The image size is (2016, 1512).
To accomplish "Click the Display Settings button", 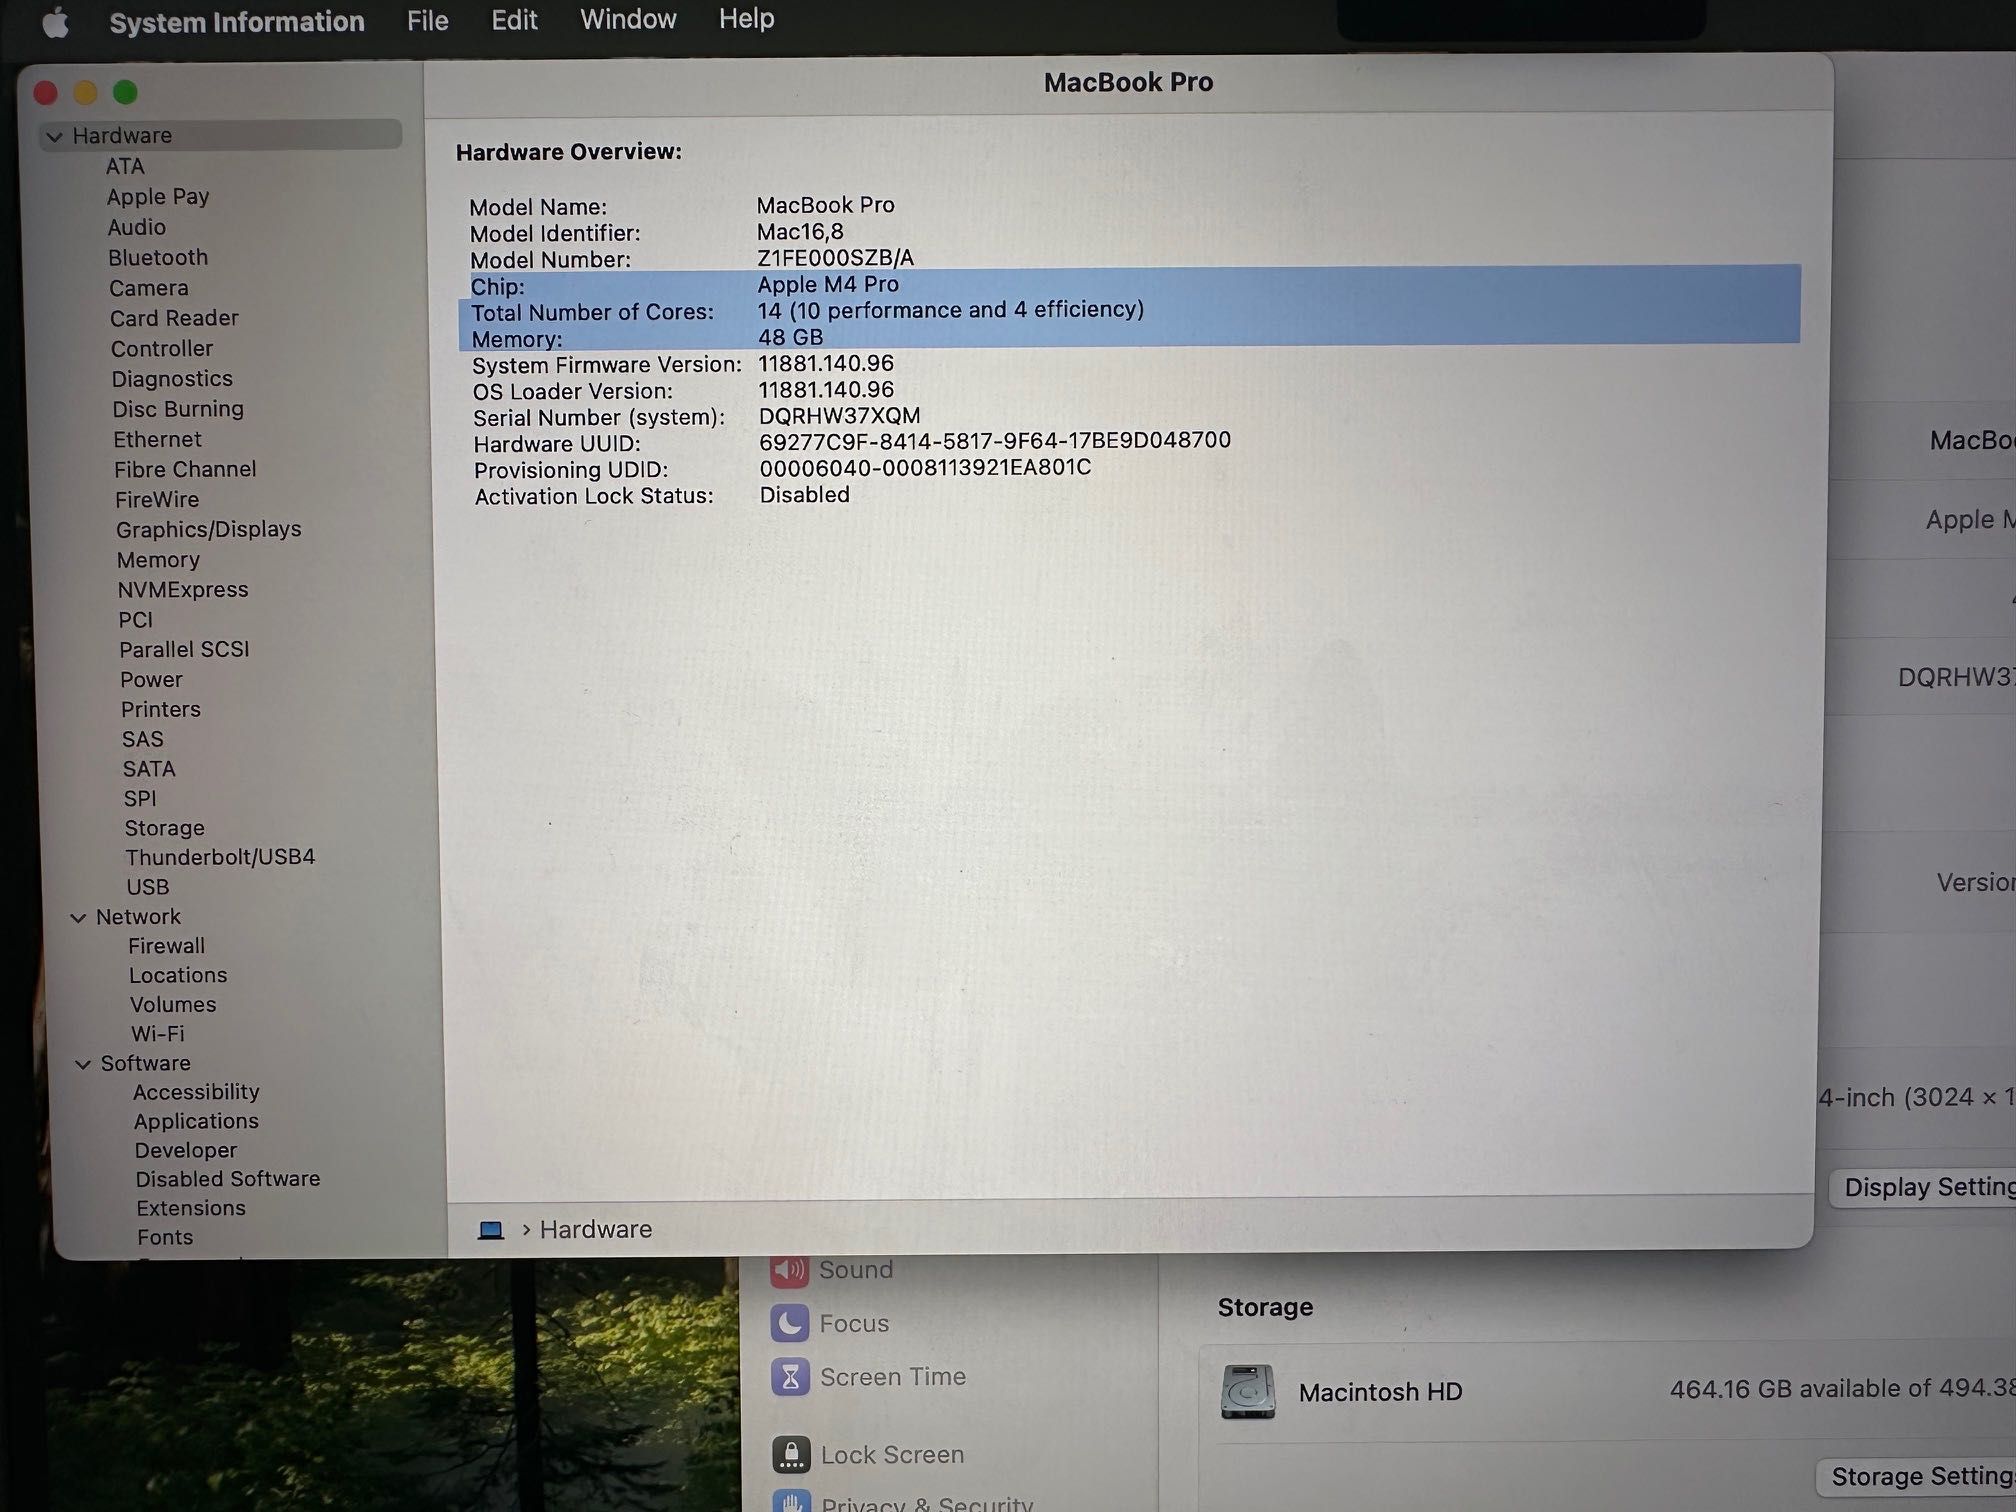I will pos(1923,1187).
